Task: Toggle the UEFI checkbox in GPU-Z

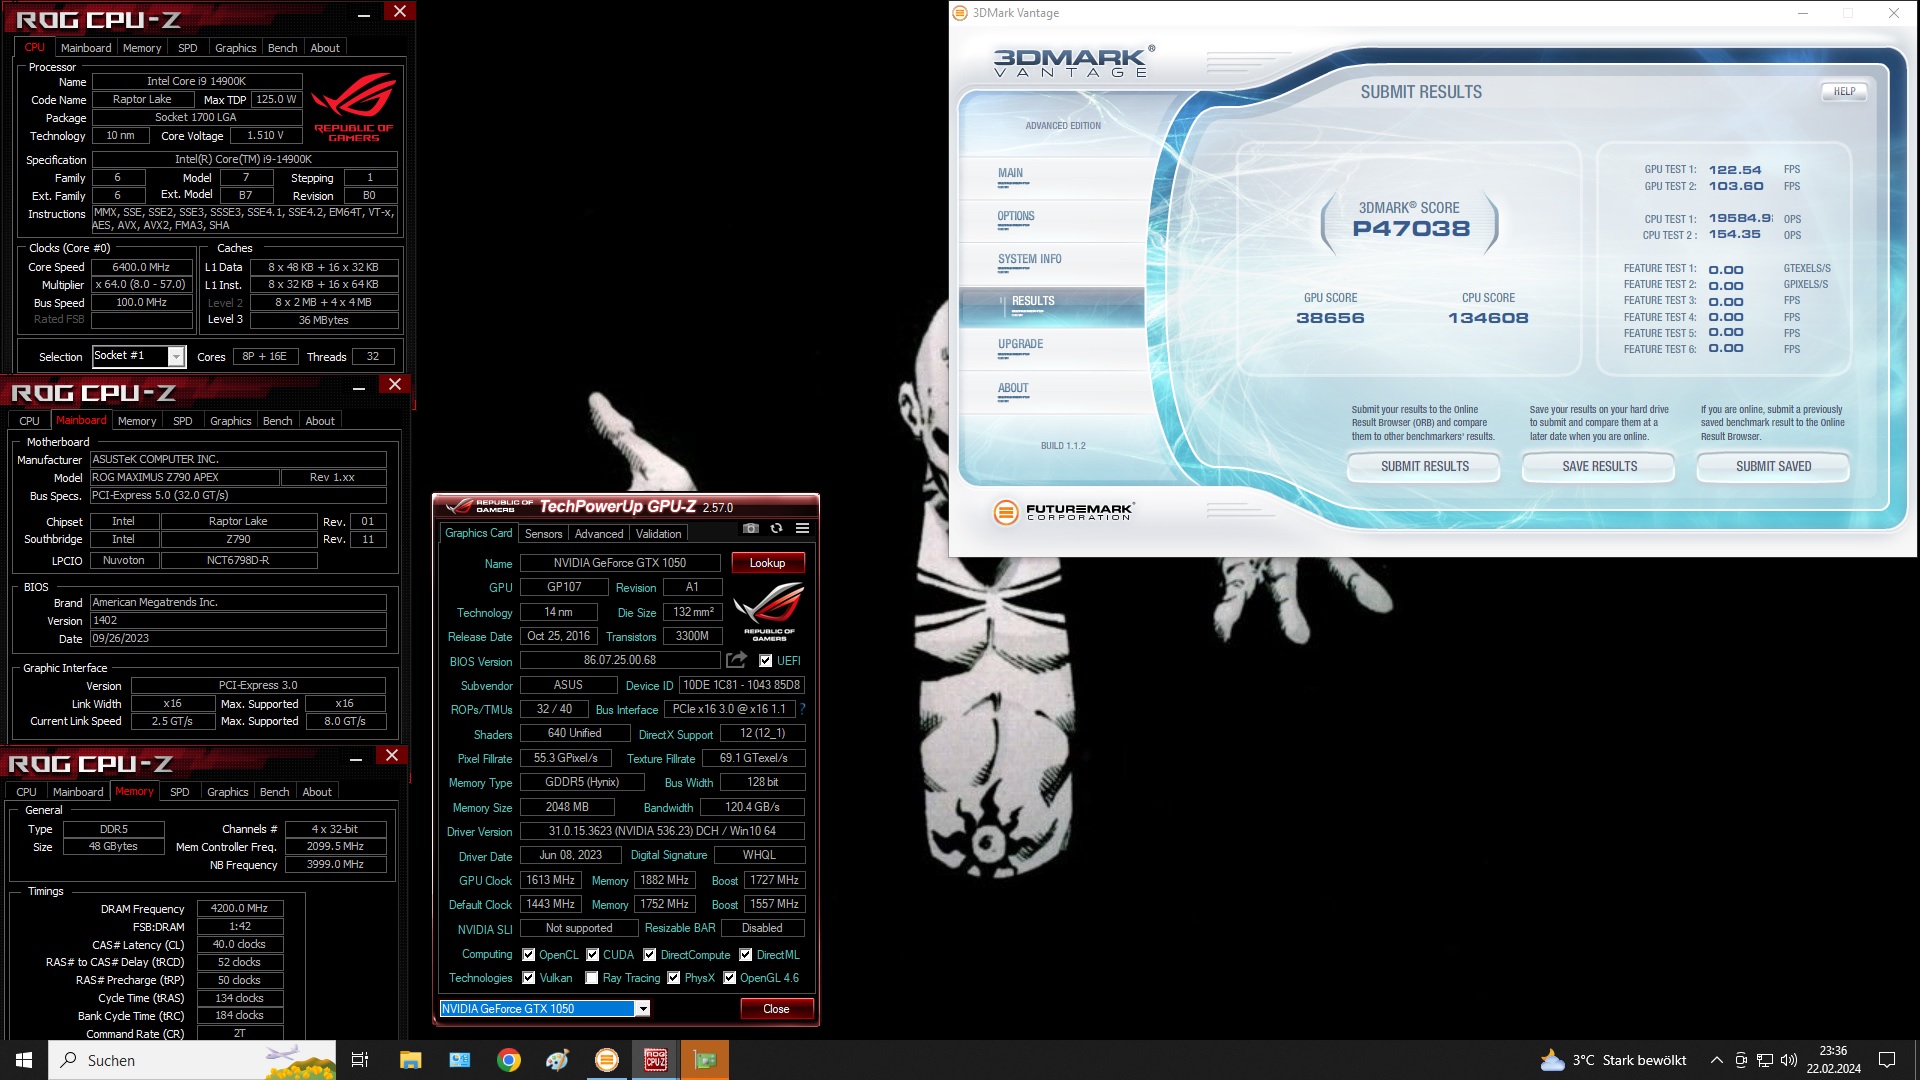Action: 765,661
